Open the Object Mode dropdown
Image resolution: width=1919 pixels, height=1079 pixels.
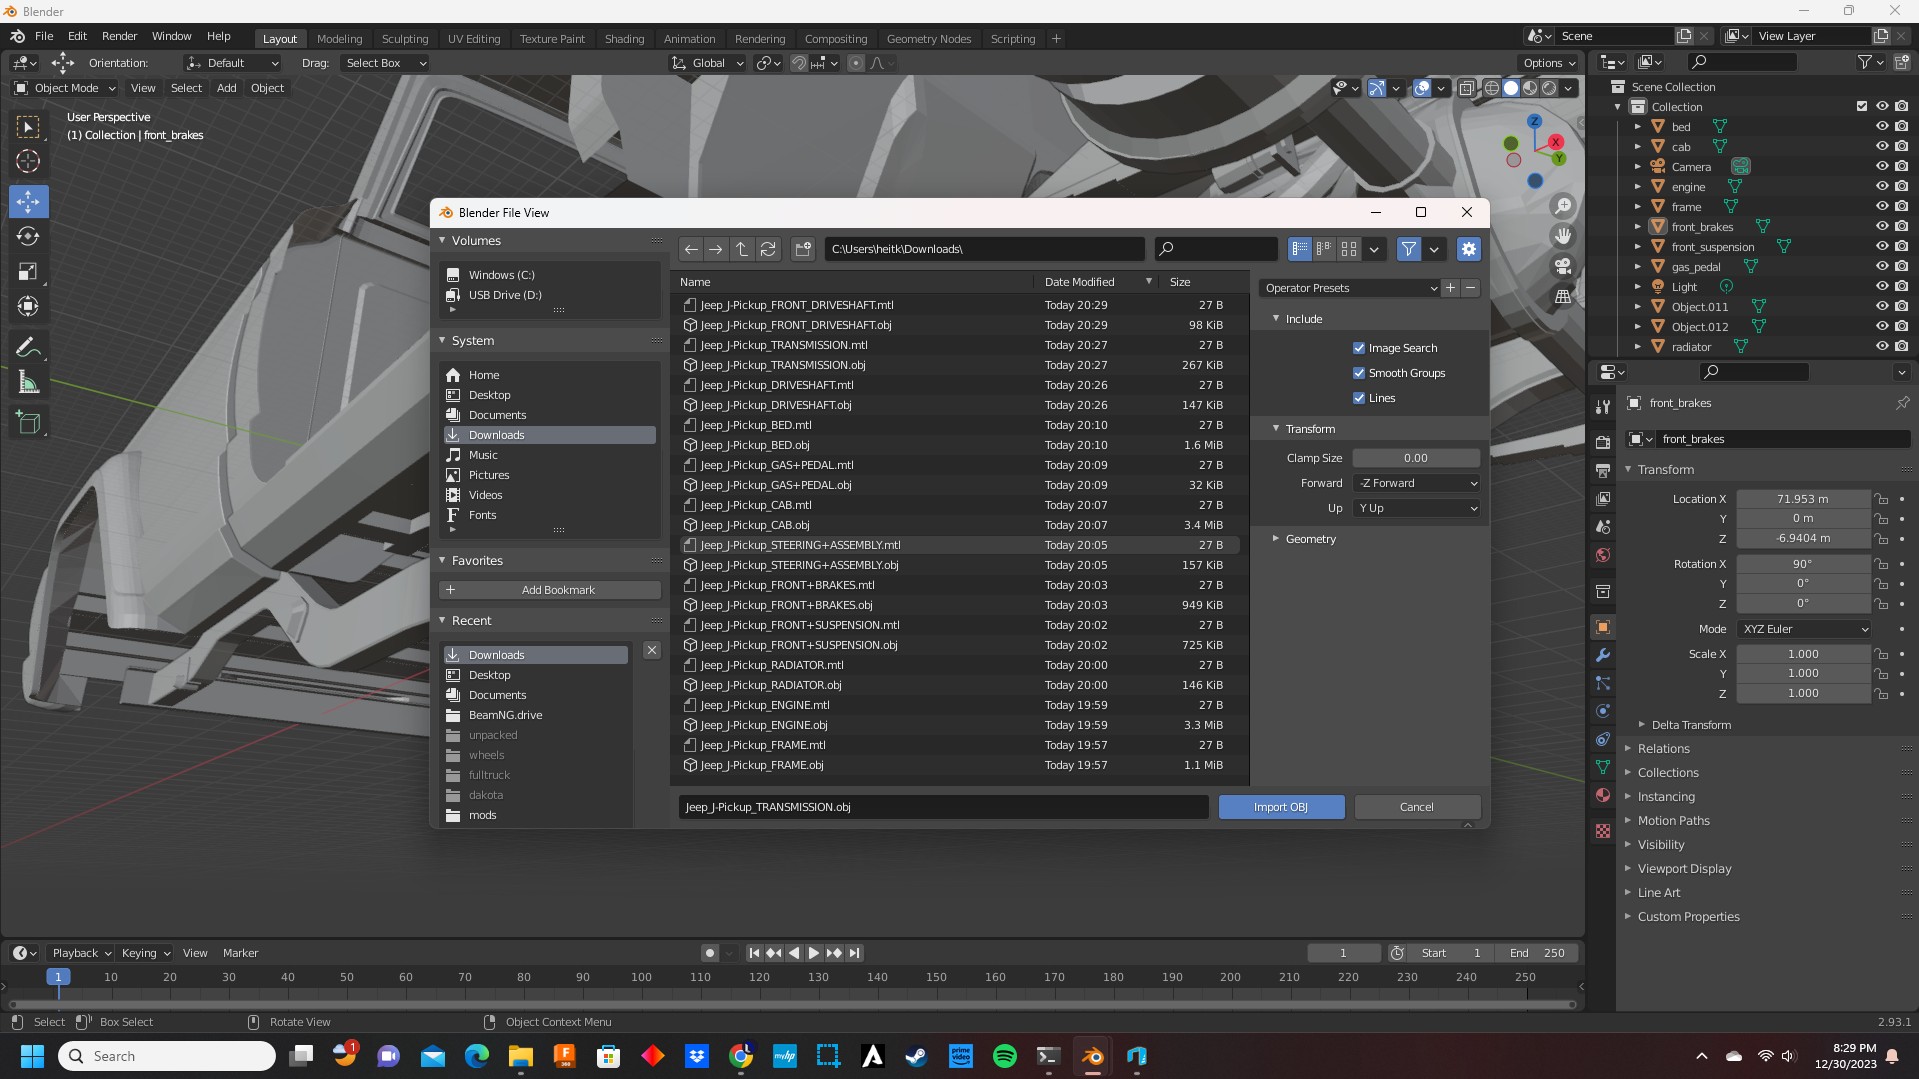[65, 88]
